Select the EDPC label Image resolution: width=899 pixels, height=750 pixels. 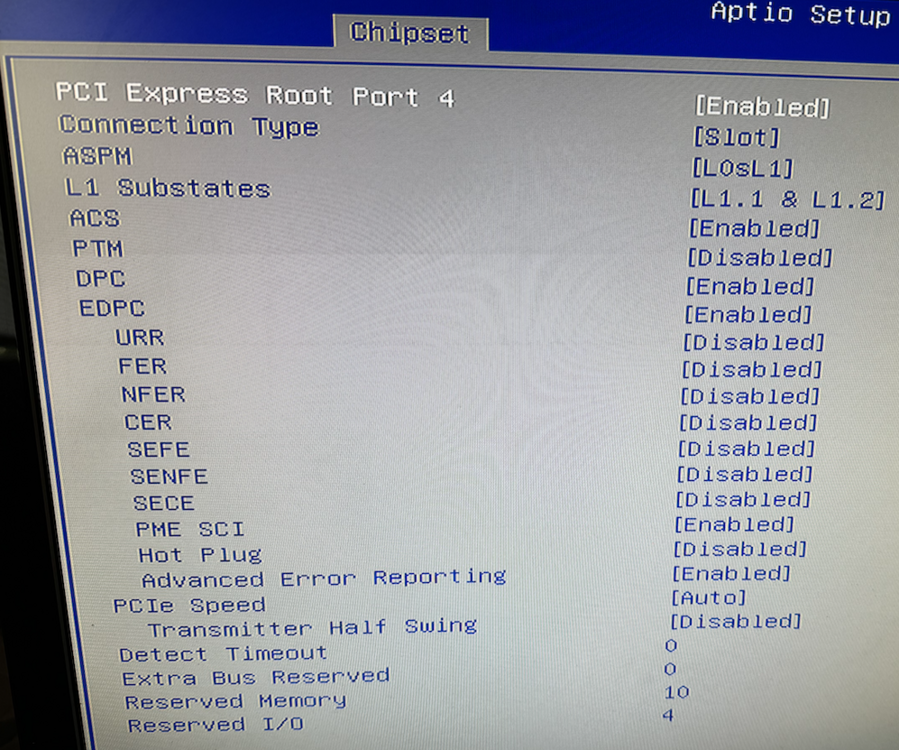112,308
